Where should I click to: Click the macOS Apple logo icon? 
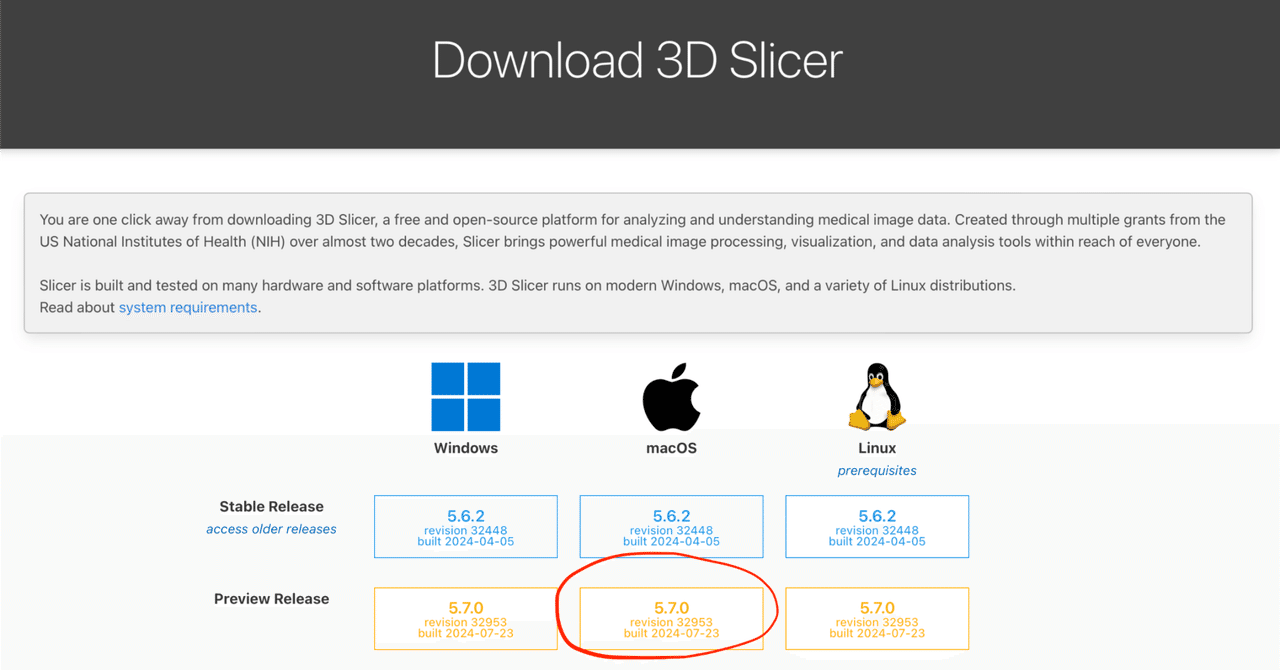pos(671,394)
